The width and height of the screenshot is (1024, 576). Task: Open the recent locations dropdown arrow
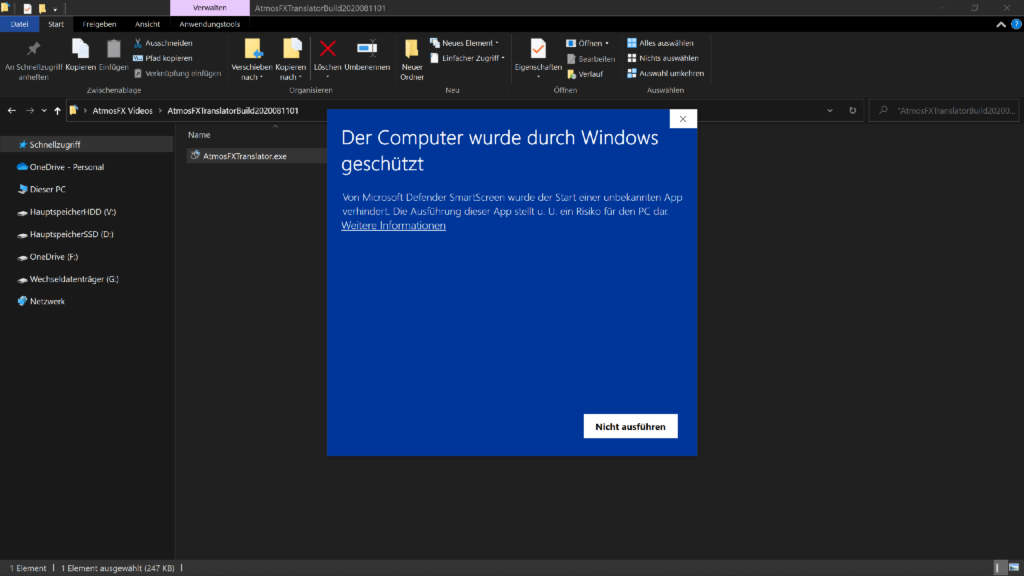[x=44, y=111]
